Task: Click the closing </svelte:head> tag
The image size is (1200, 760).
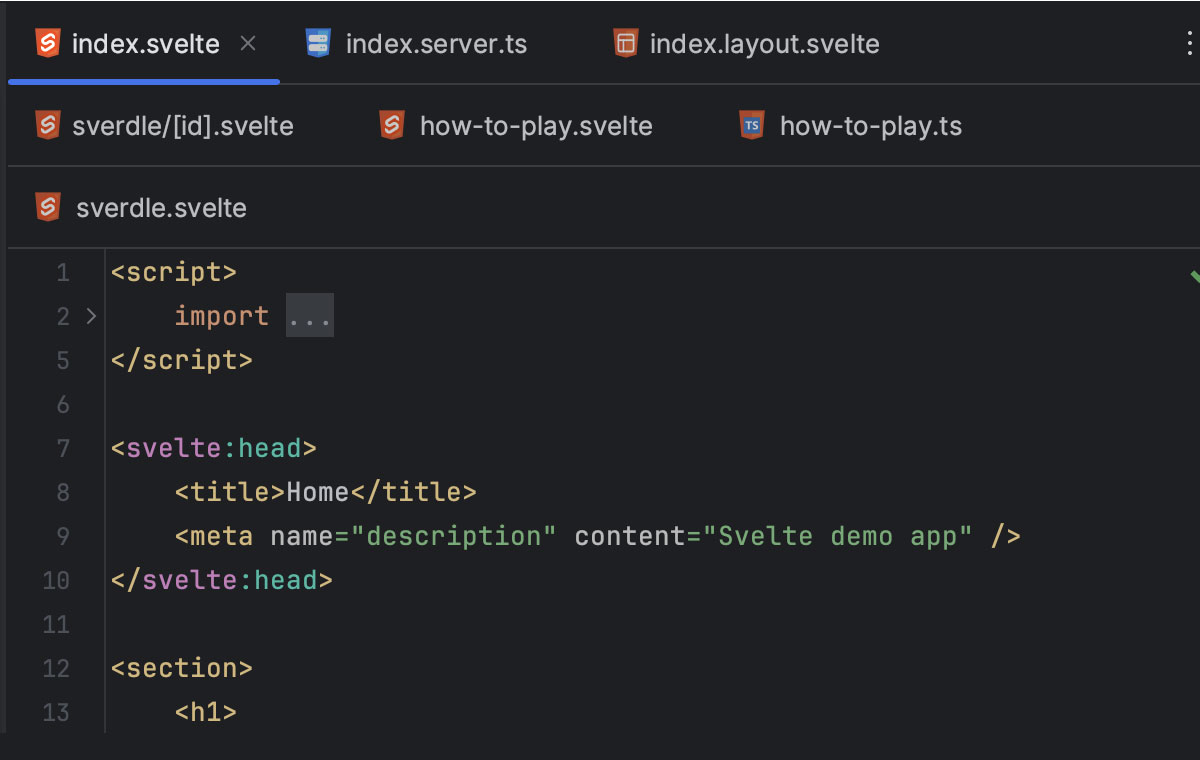Action: 222,580
